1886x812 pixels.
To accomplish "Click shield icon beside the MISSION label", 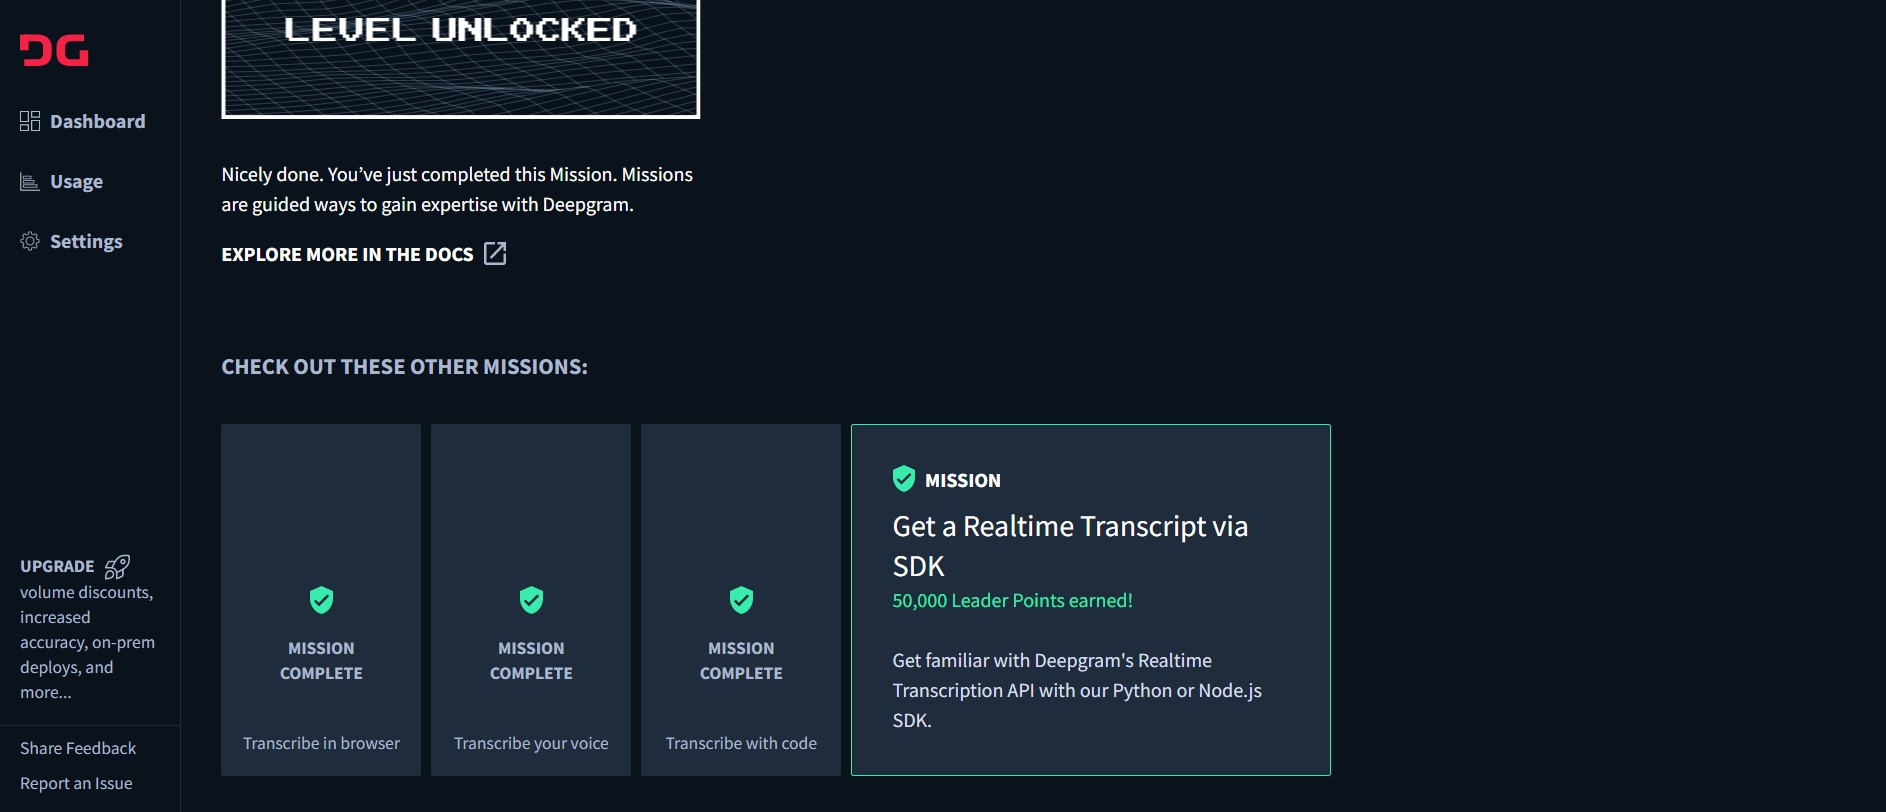I will click(904, 479).
